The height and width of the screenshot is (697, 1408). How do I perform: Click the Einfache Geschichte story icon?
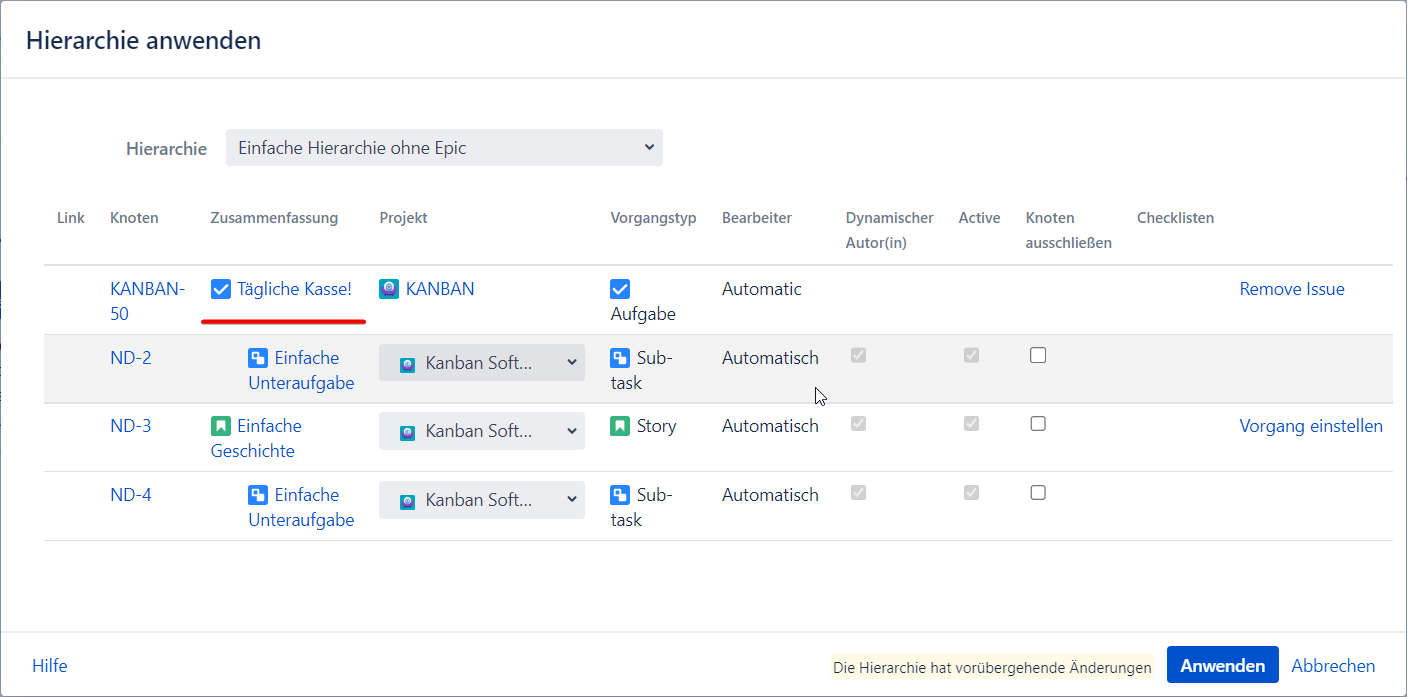tap(221, 426)
